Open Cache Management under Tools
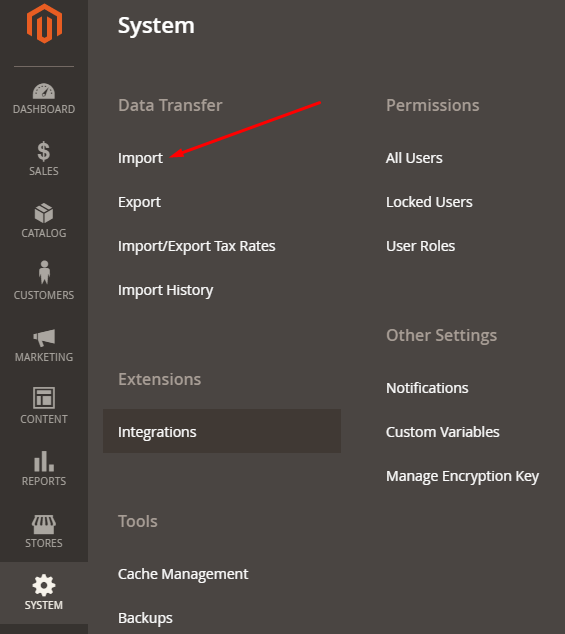This screenshot has width=565, height=634. [183, 574]
